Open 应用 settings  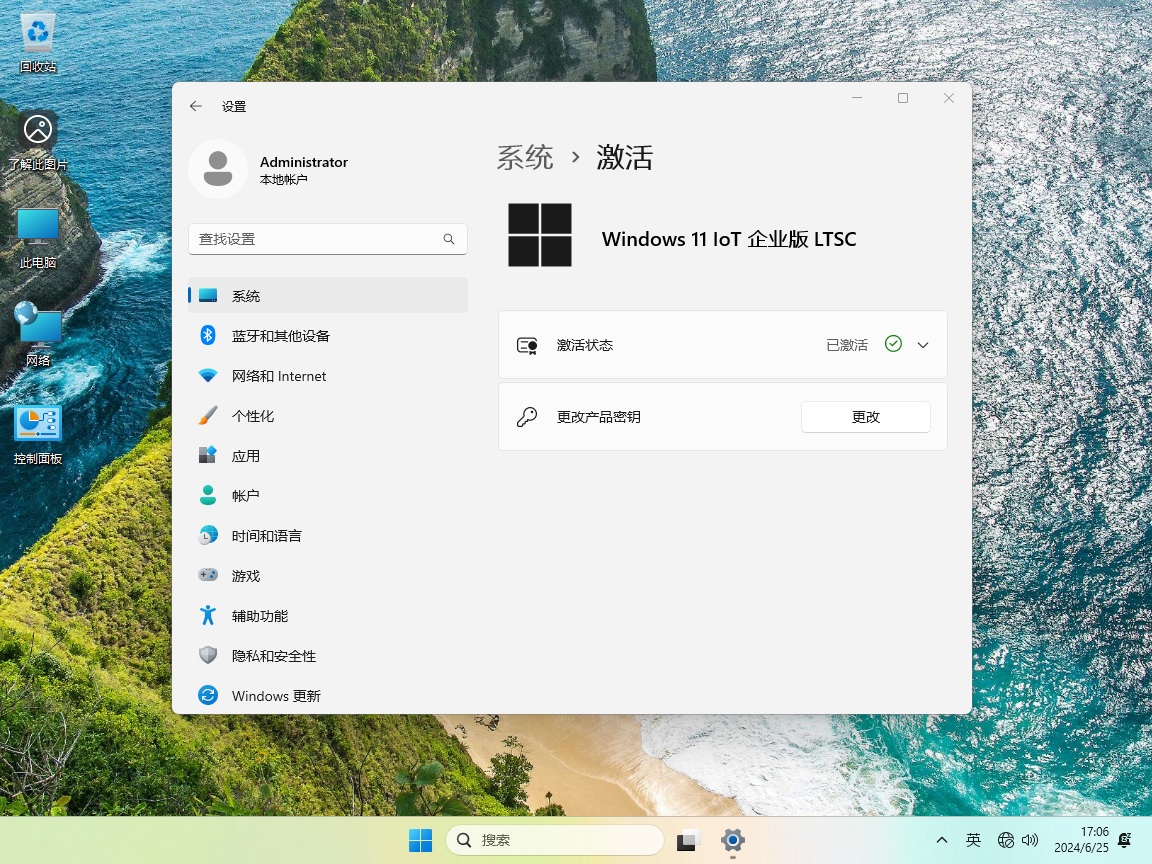328,456
